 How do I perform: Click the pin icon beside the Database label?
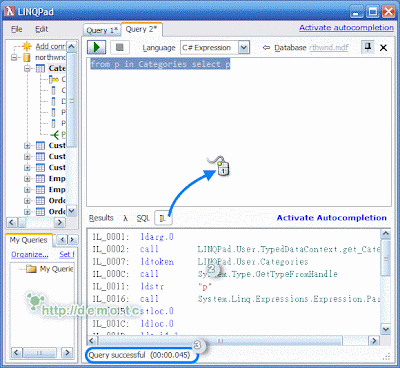coord(368,47)
